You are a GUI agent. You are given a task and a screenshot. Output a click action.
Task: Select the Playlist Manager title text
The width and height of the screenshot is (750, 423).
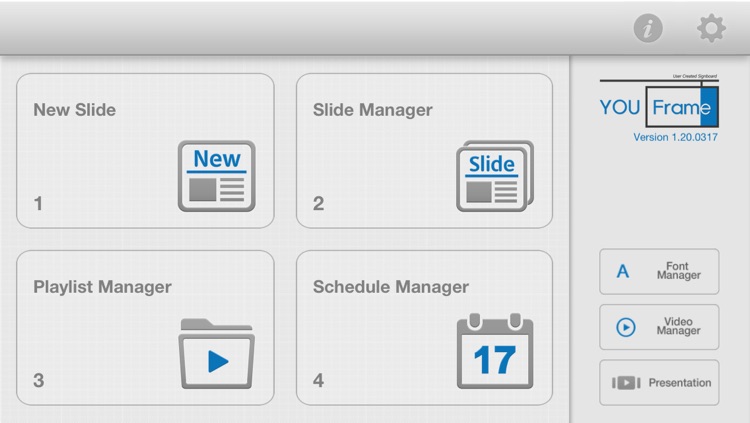coord(102,287)
